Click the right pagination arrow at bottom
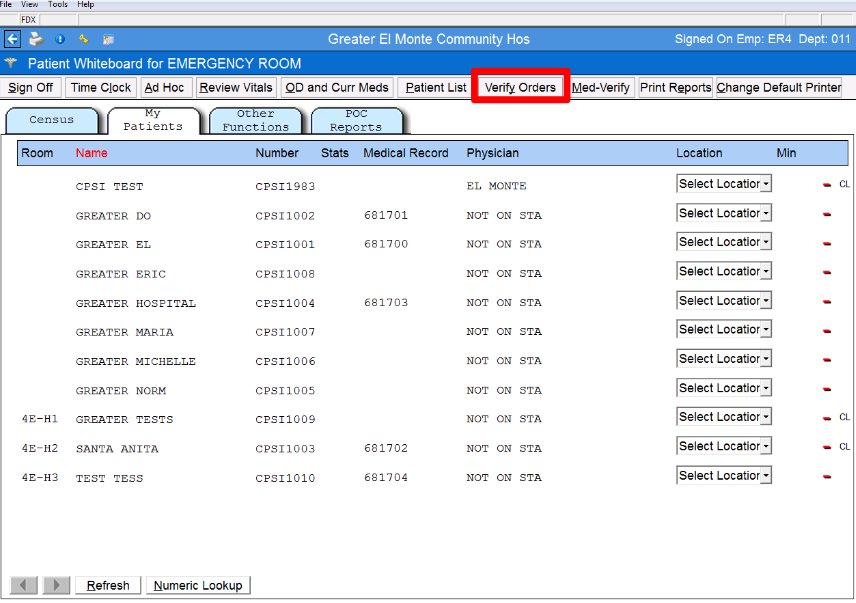Image resolution: width=856 pixels, height=603 pixels. (56, 585)
